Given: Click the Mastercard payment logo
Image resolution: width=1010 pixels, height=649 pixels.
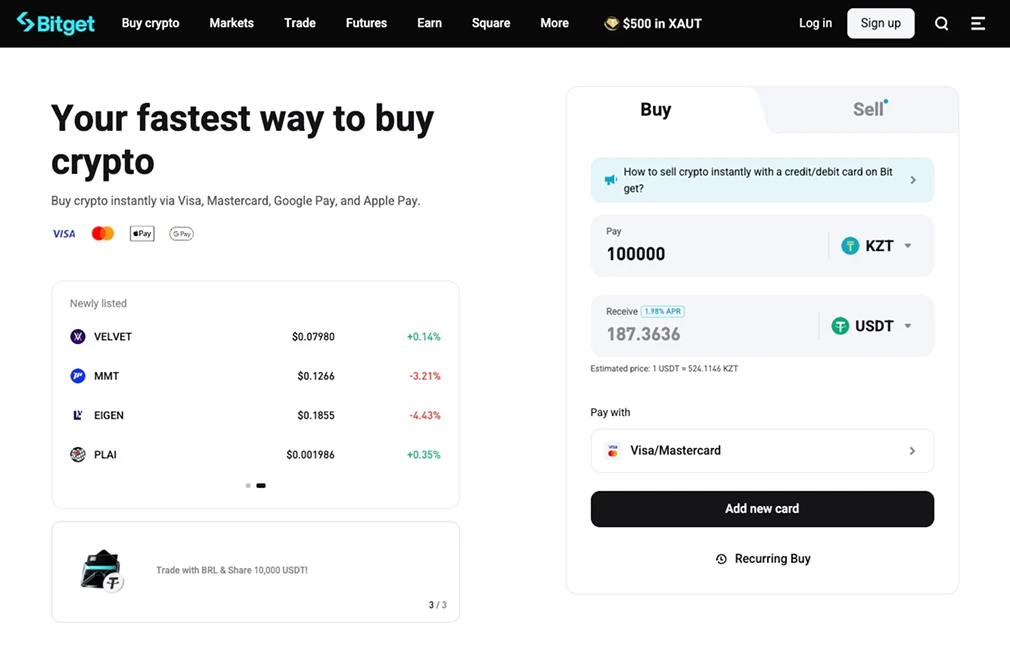Looking at the screenshot, I should pos(102,234).
